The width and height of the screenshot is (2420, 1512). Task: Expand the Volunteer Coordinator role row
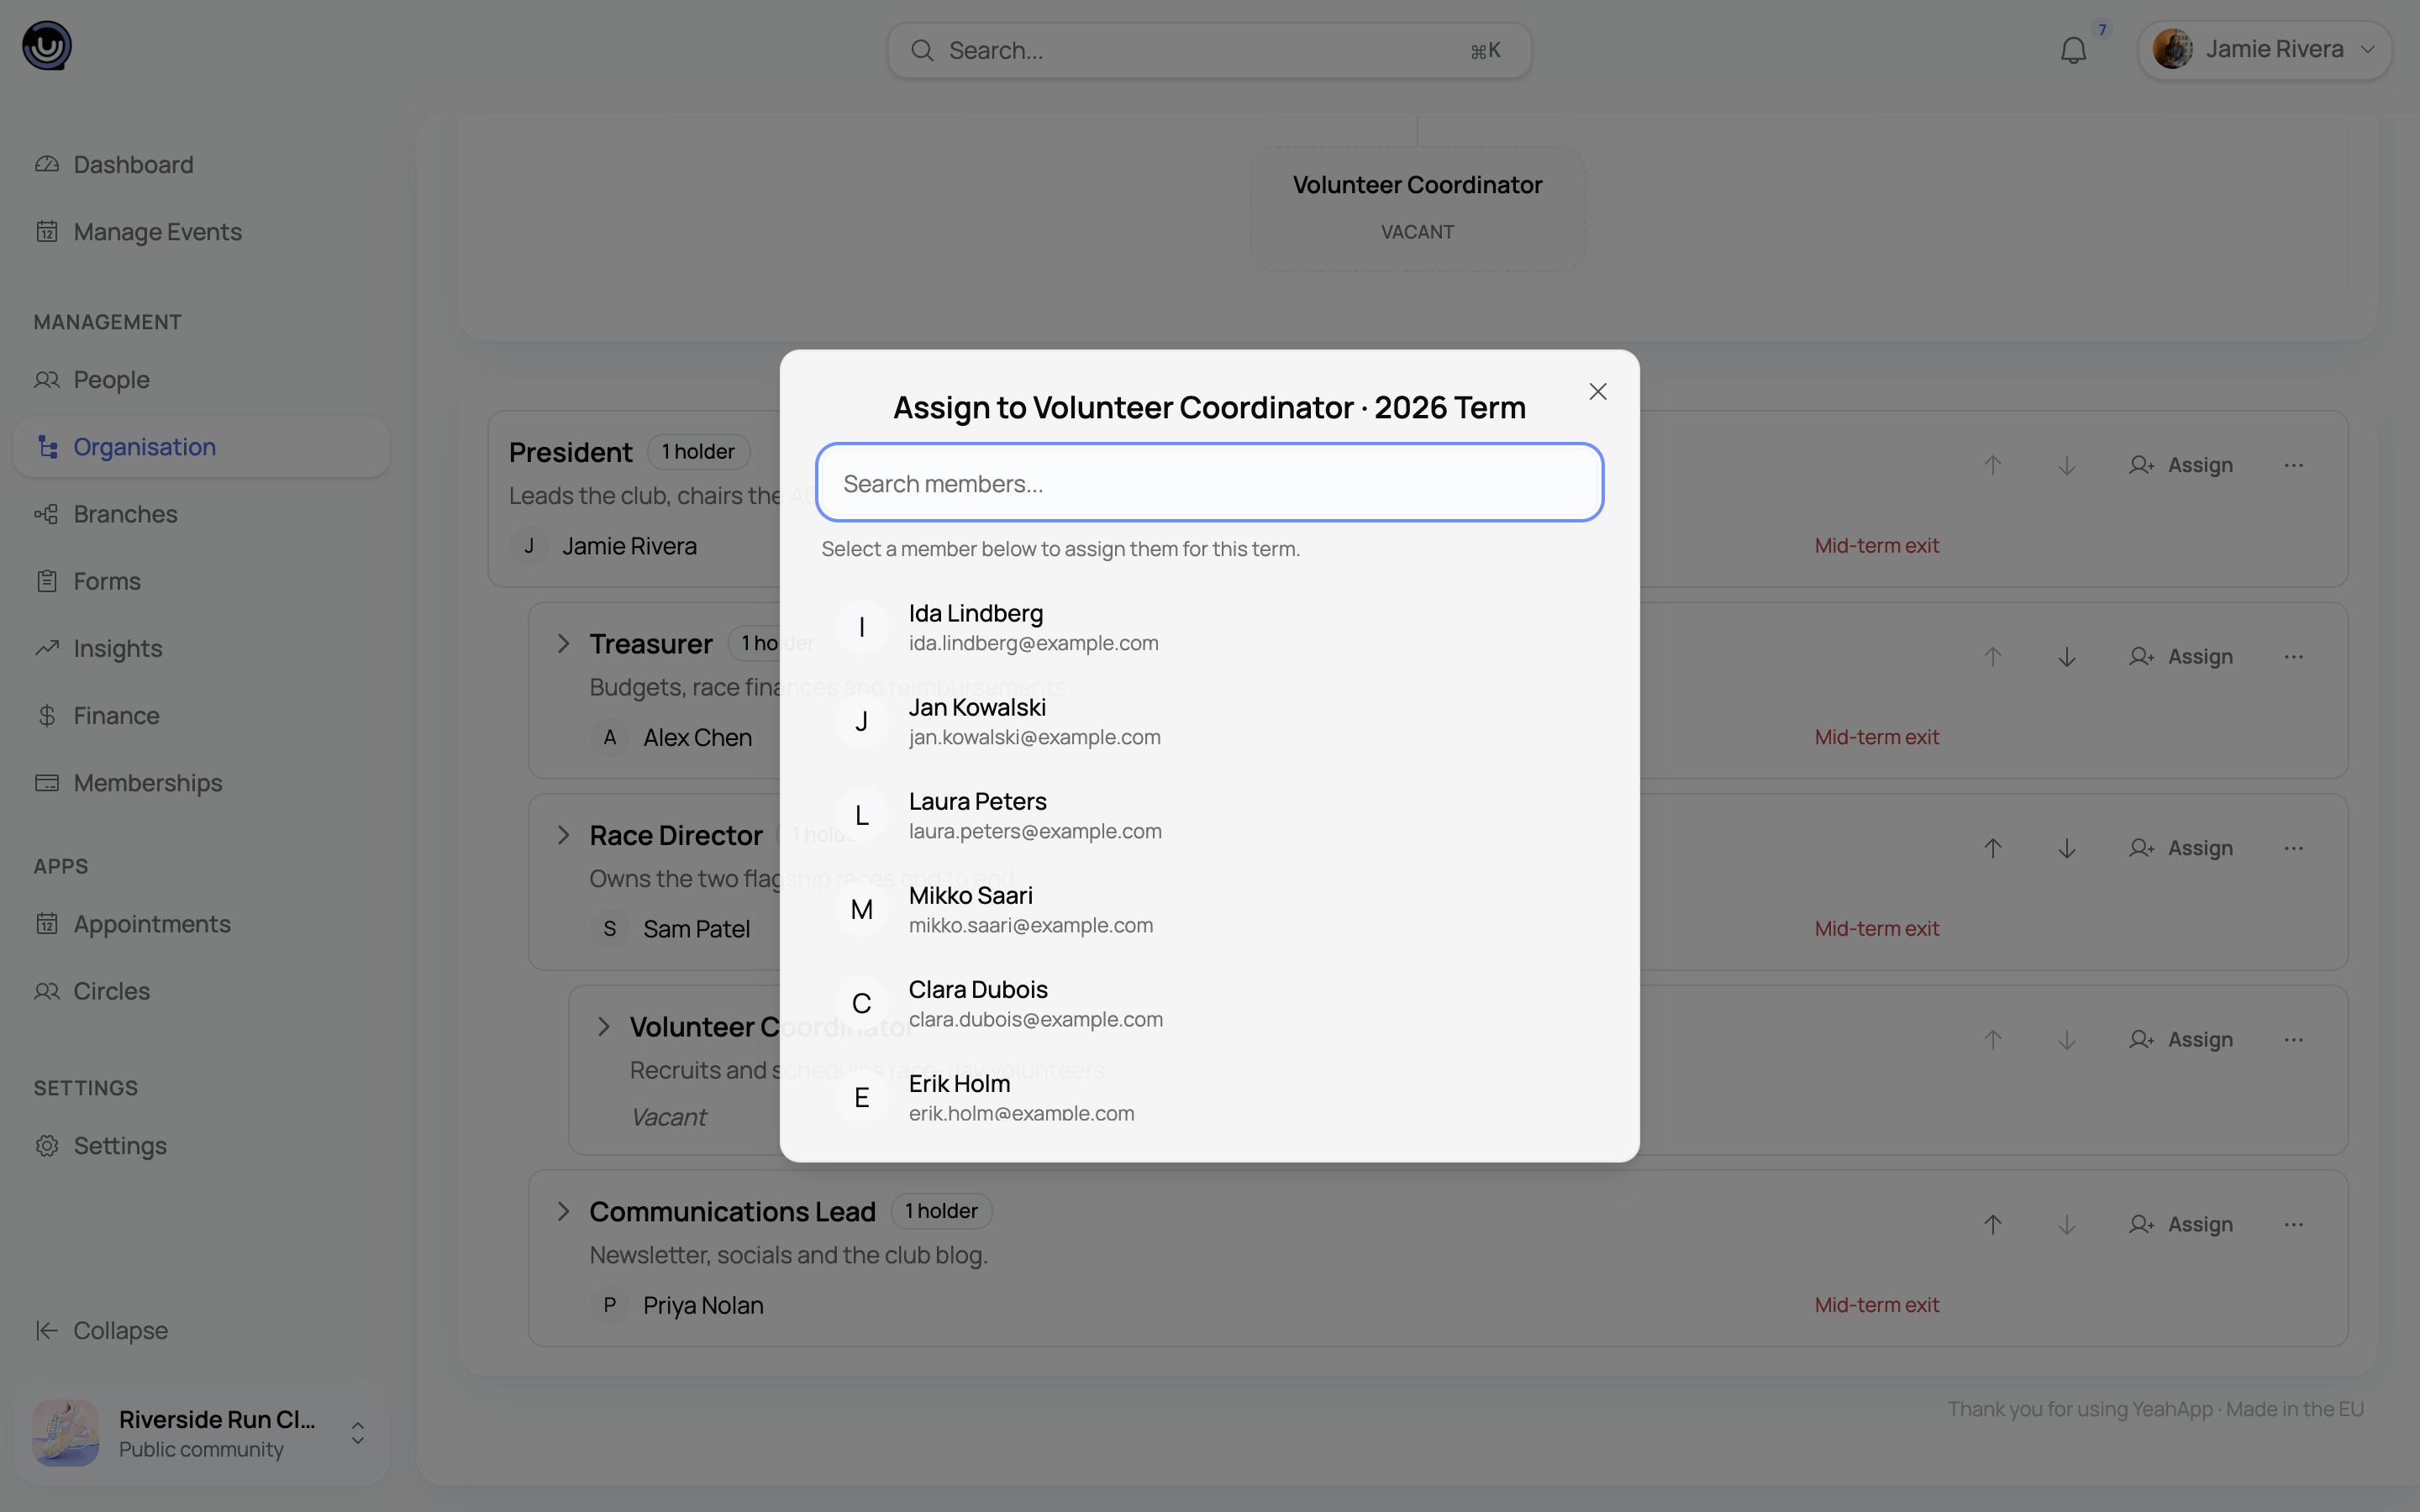[603, 1026]
